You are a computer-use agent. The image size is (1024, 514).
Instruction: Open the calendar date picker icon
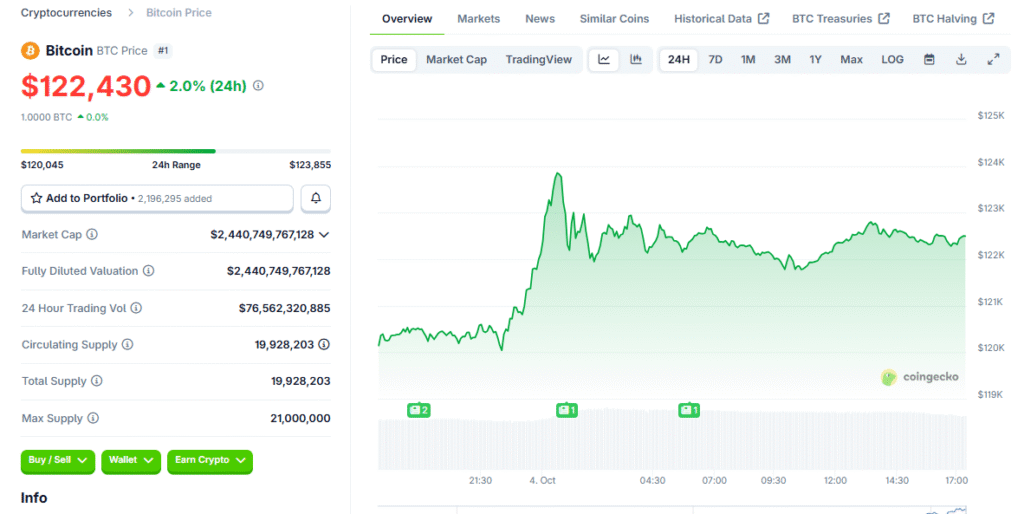coord(929,60)
